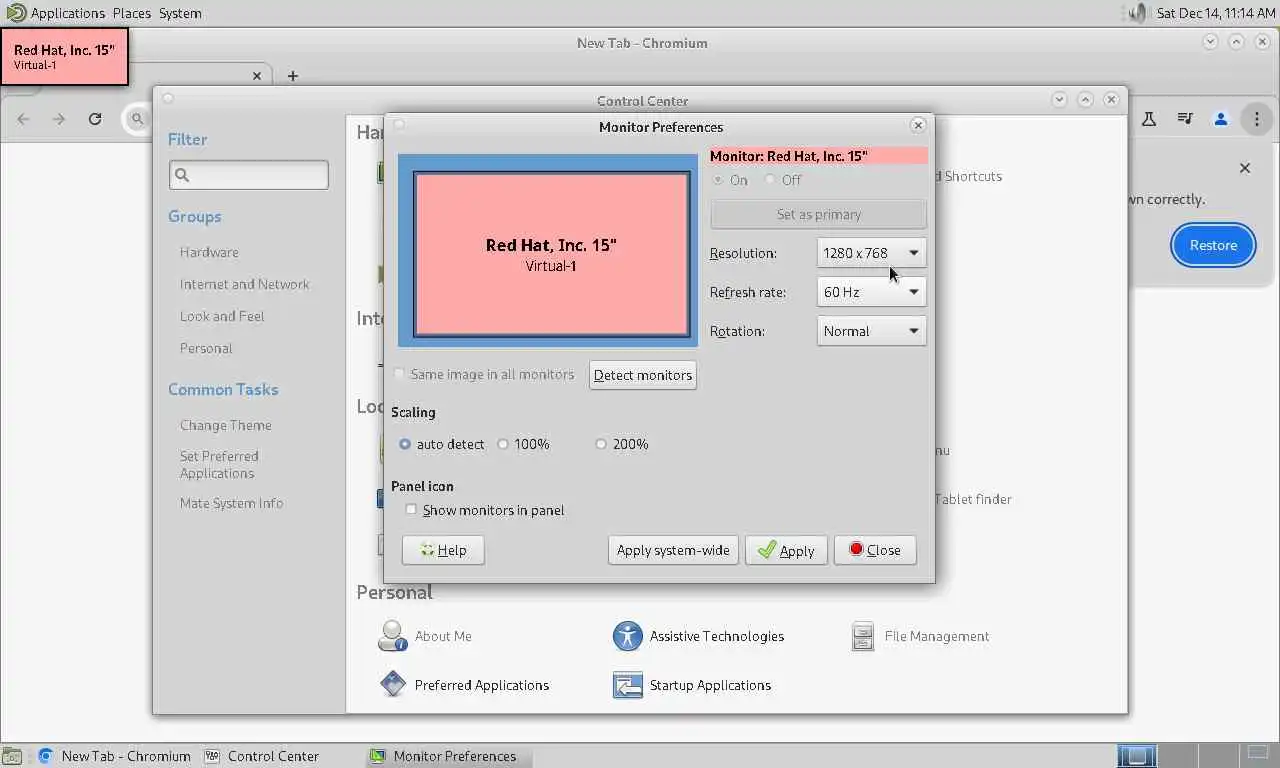Click the search icon in Filter field
This screenshot has width=1280, height=768.
coord(182,175)
